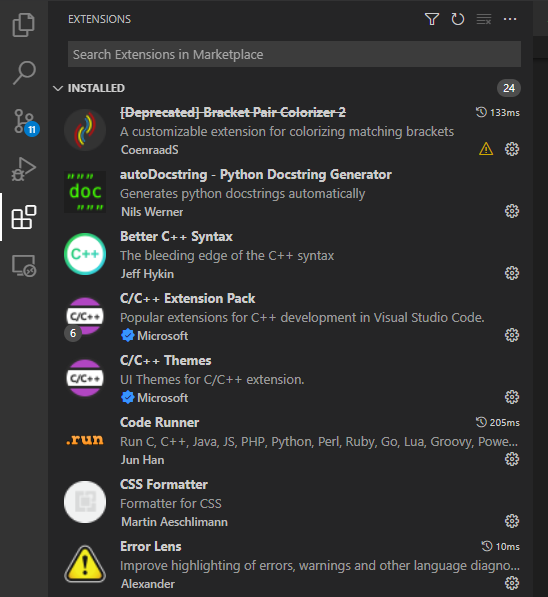
Task: Click the Clear Extensions Search Results icon
Action: tap(484, 19)
